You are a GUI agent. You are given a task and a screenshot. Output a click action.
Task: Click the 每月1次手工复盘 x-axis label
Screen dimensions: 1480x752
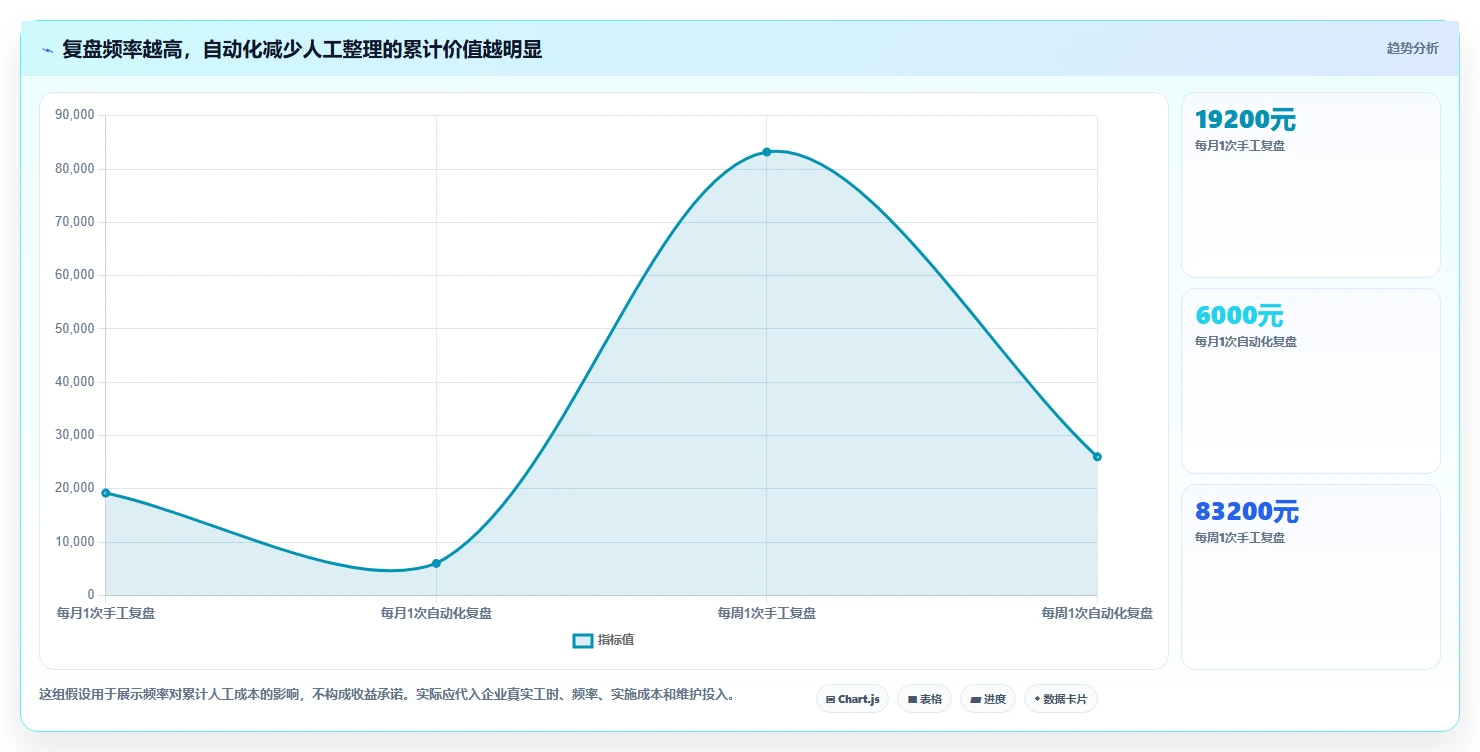[x=106, y=614]
